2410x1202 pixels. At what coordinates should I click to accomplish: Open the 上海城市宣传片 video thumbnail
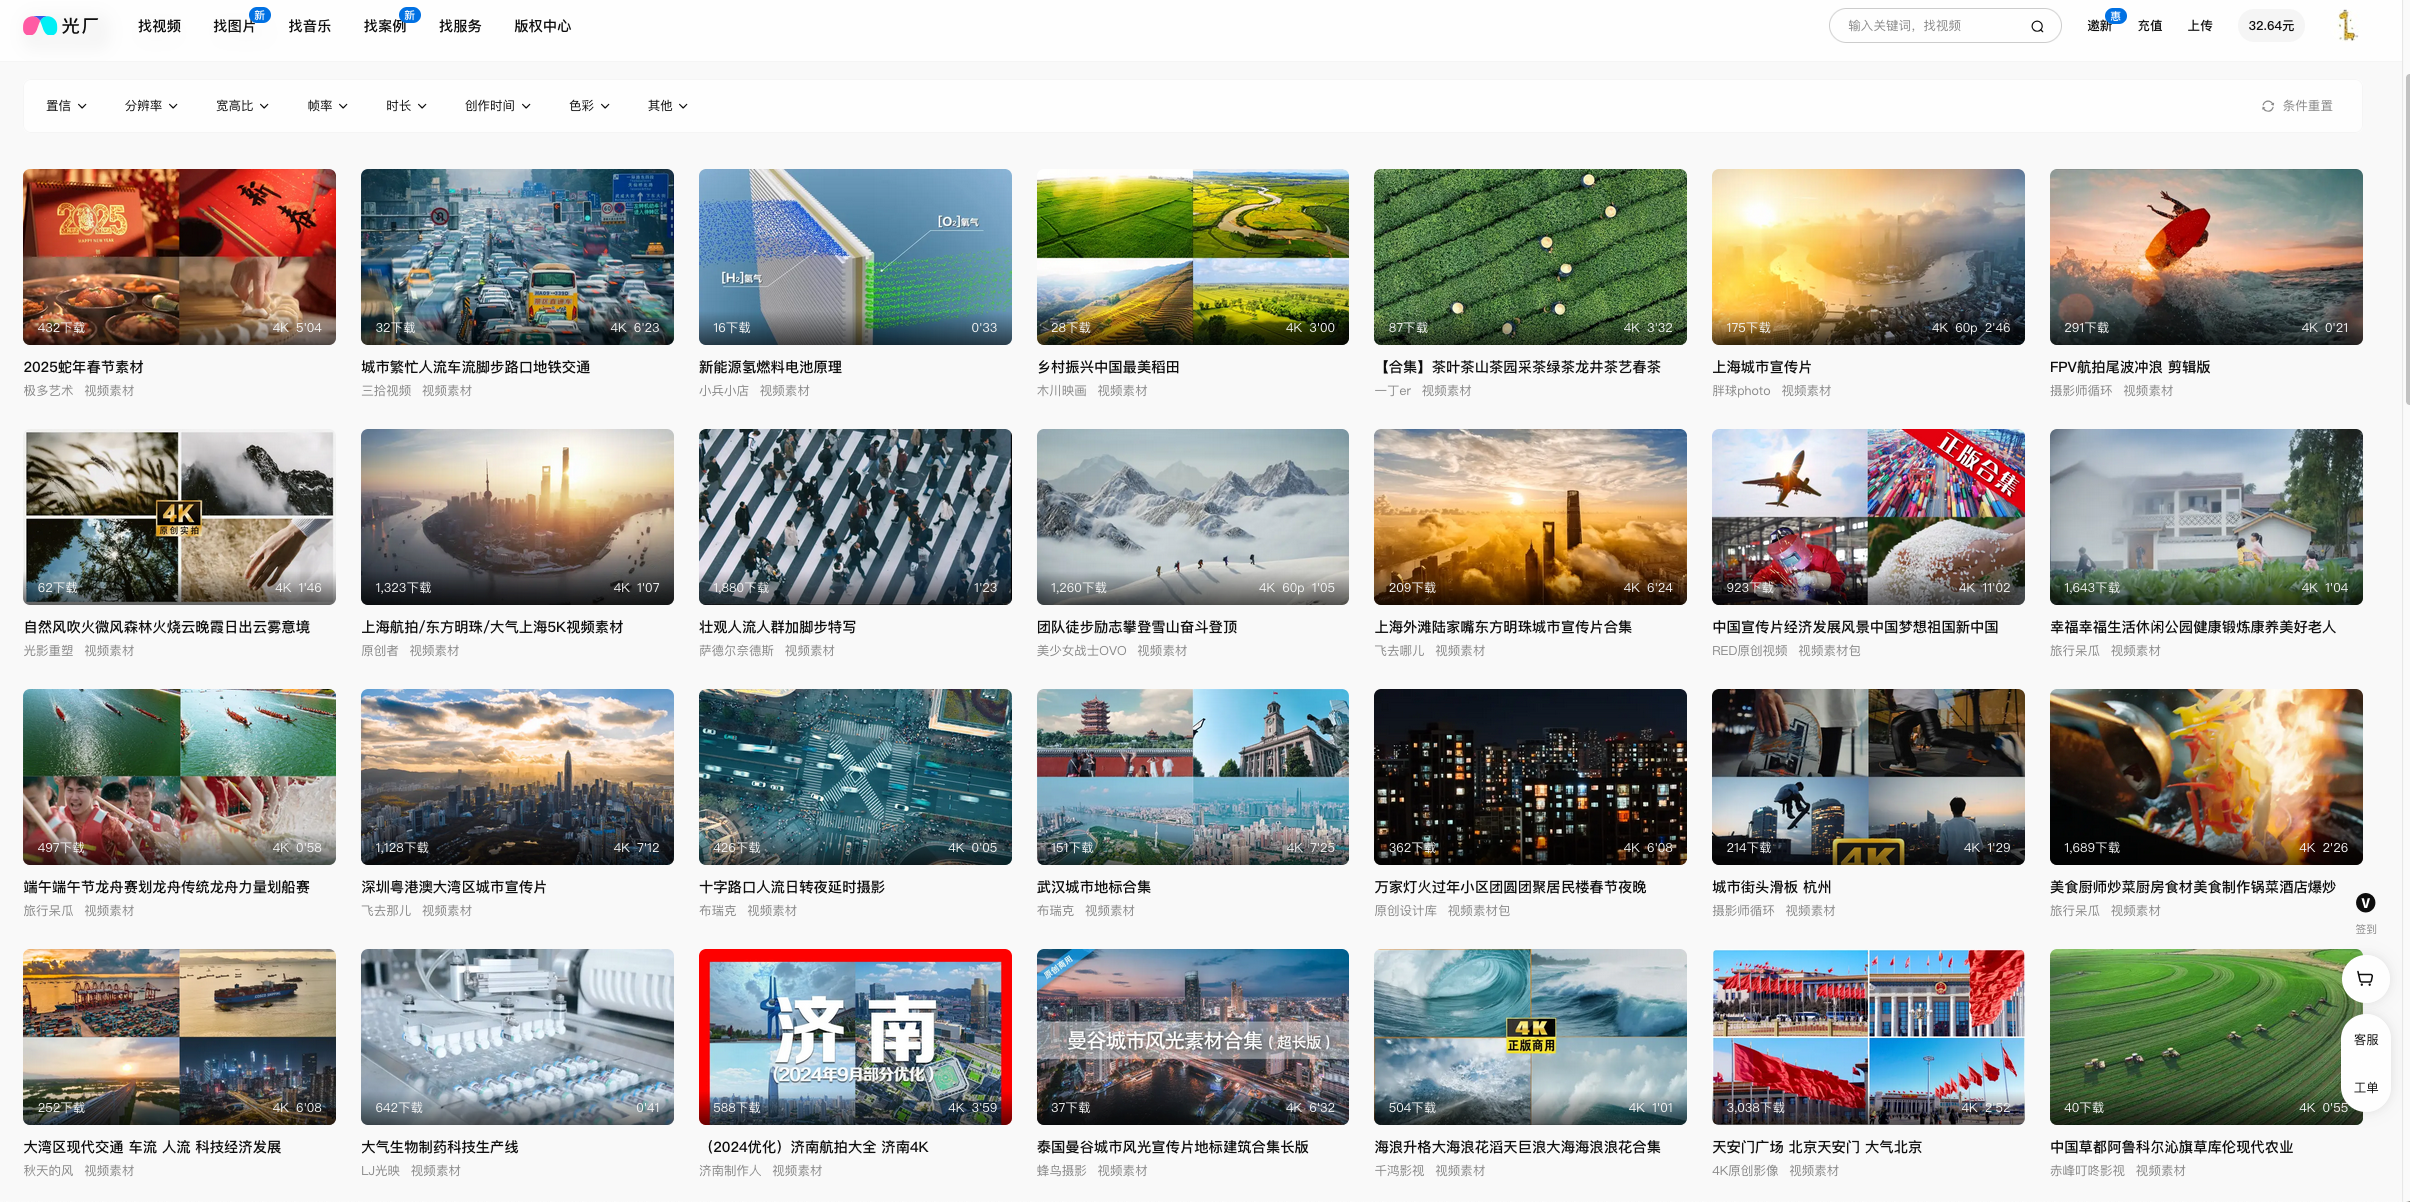click(1867, 257)
